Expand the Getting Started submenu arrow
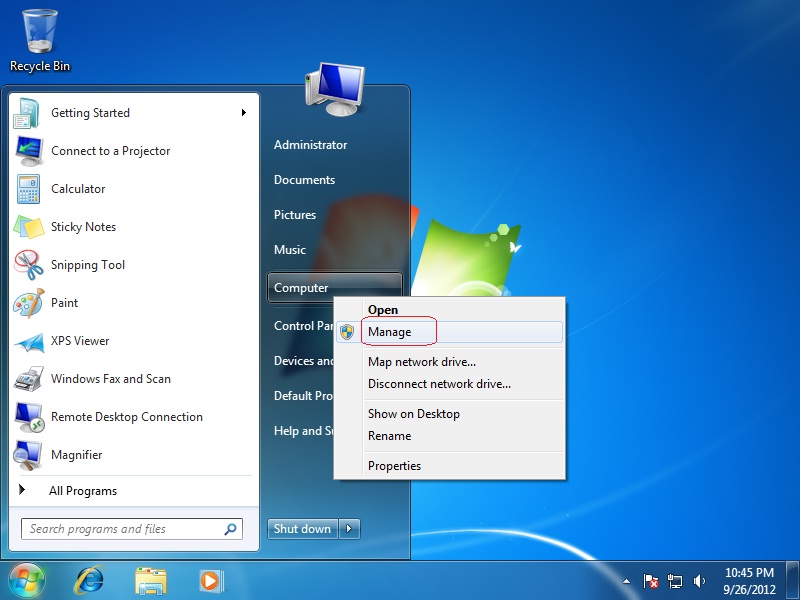Viewport: 800px width, 600px height. [244, 113]
